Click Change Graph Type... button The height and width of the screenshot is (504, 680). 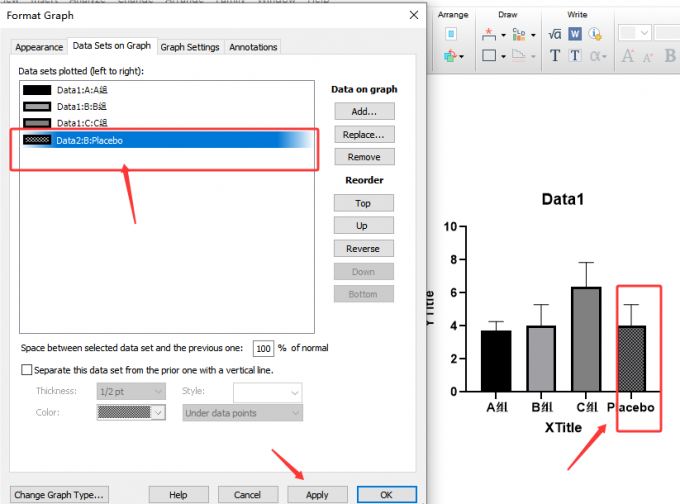[x=59, y=495]
